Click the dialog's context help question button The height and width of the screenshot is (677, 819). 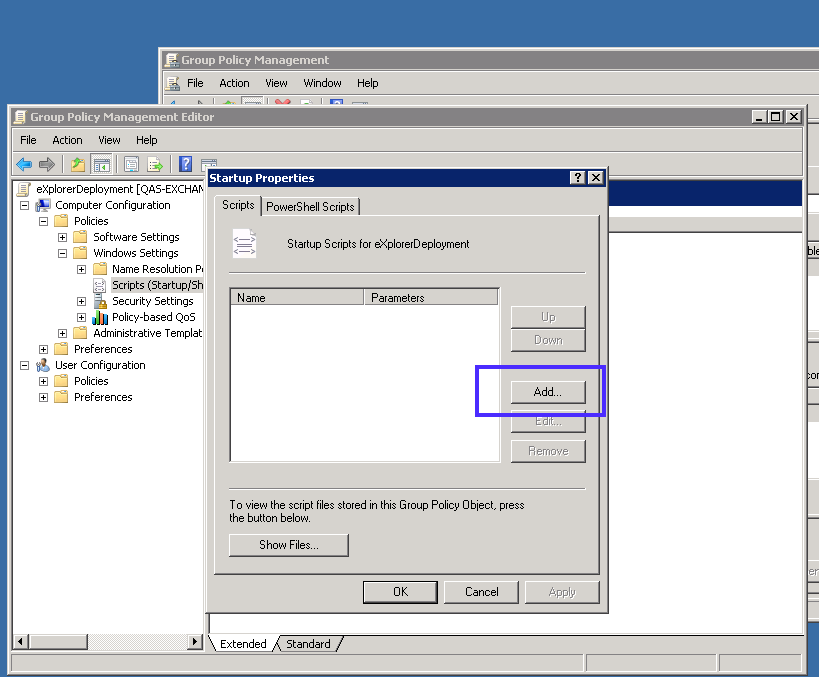577,177
